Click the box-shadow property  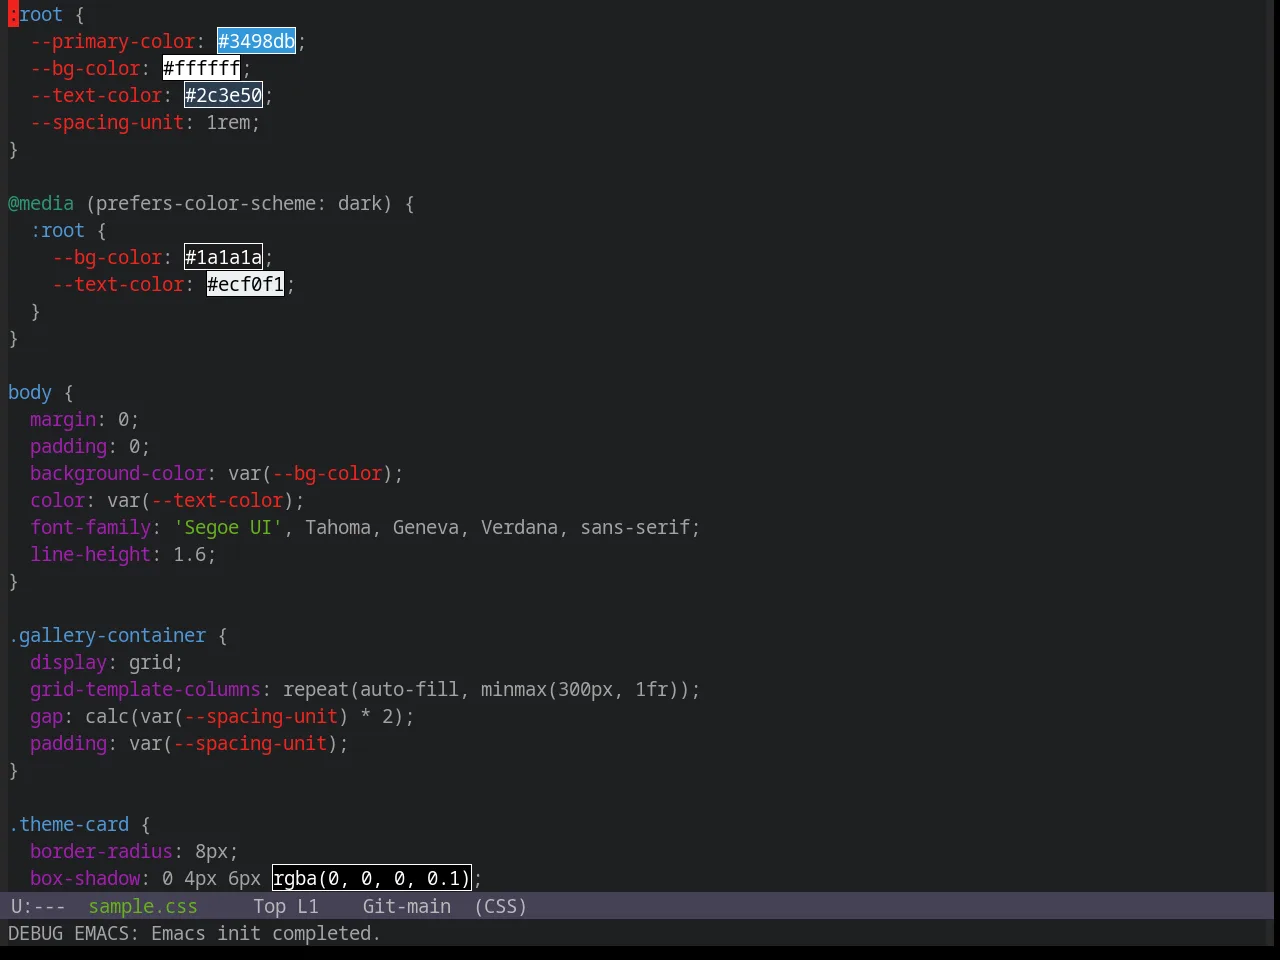[85, 878]
